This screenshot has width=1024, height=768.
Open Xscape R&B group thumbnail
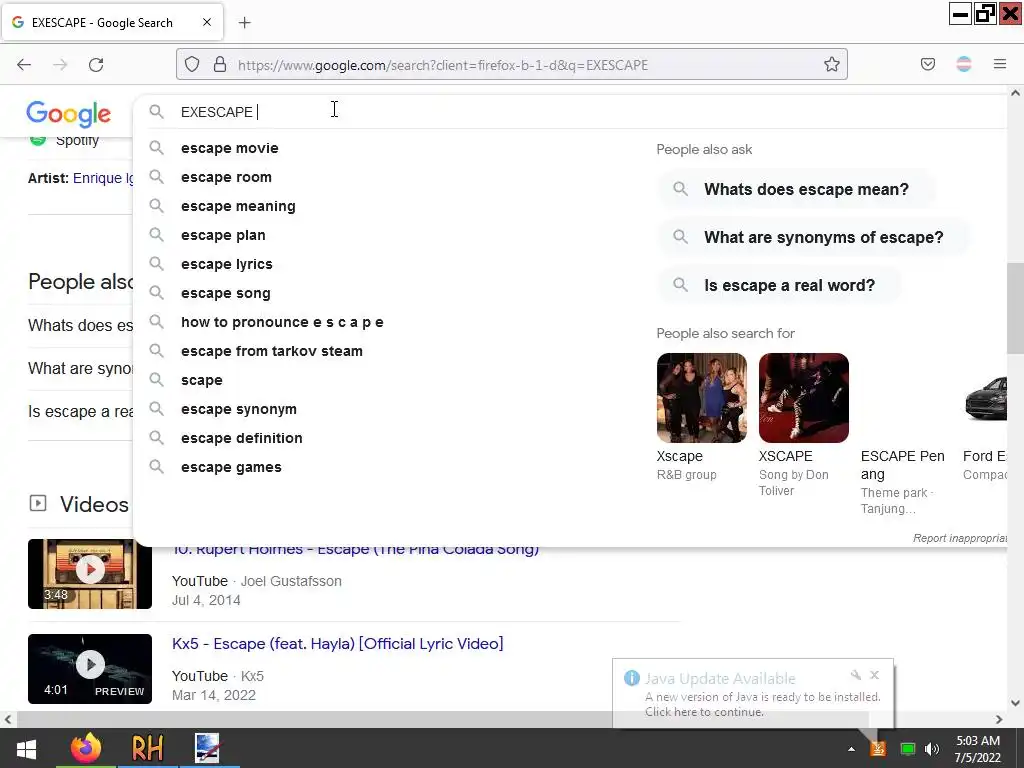[x=701, y=398]
